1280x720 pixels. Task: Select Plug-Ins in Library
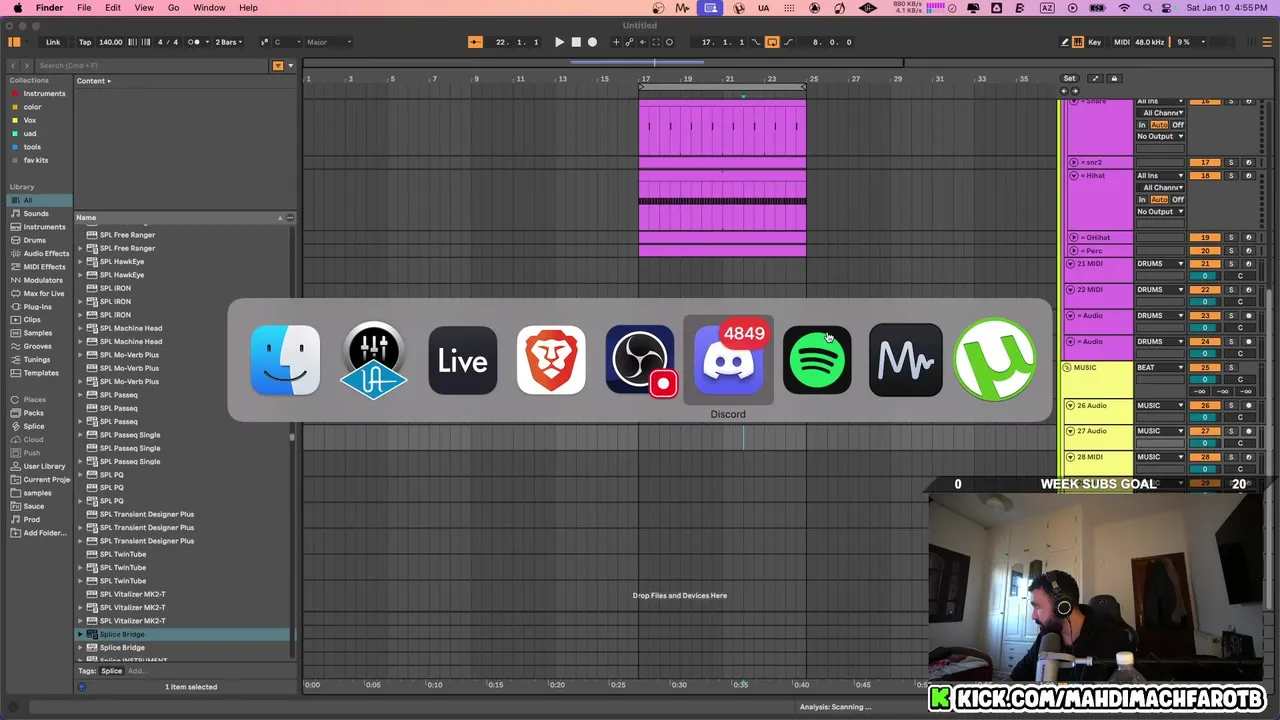(38, 306)
